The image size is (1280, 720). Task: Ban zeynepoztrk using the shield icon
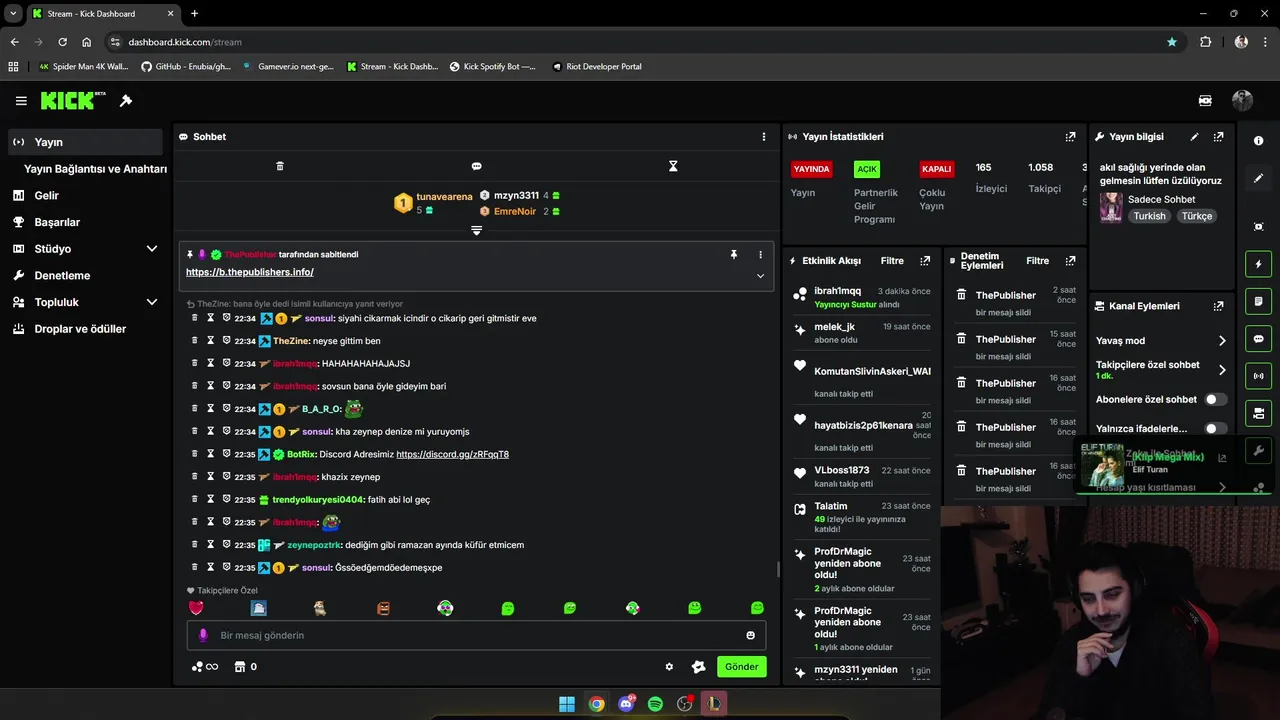pos(226,545)
